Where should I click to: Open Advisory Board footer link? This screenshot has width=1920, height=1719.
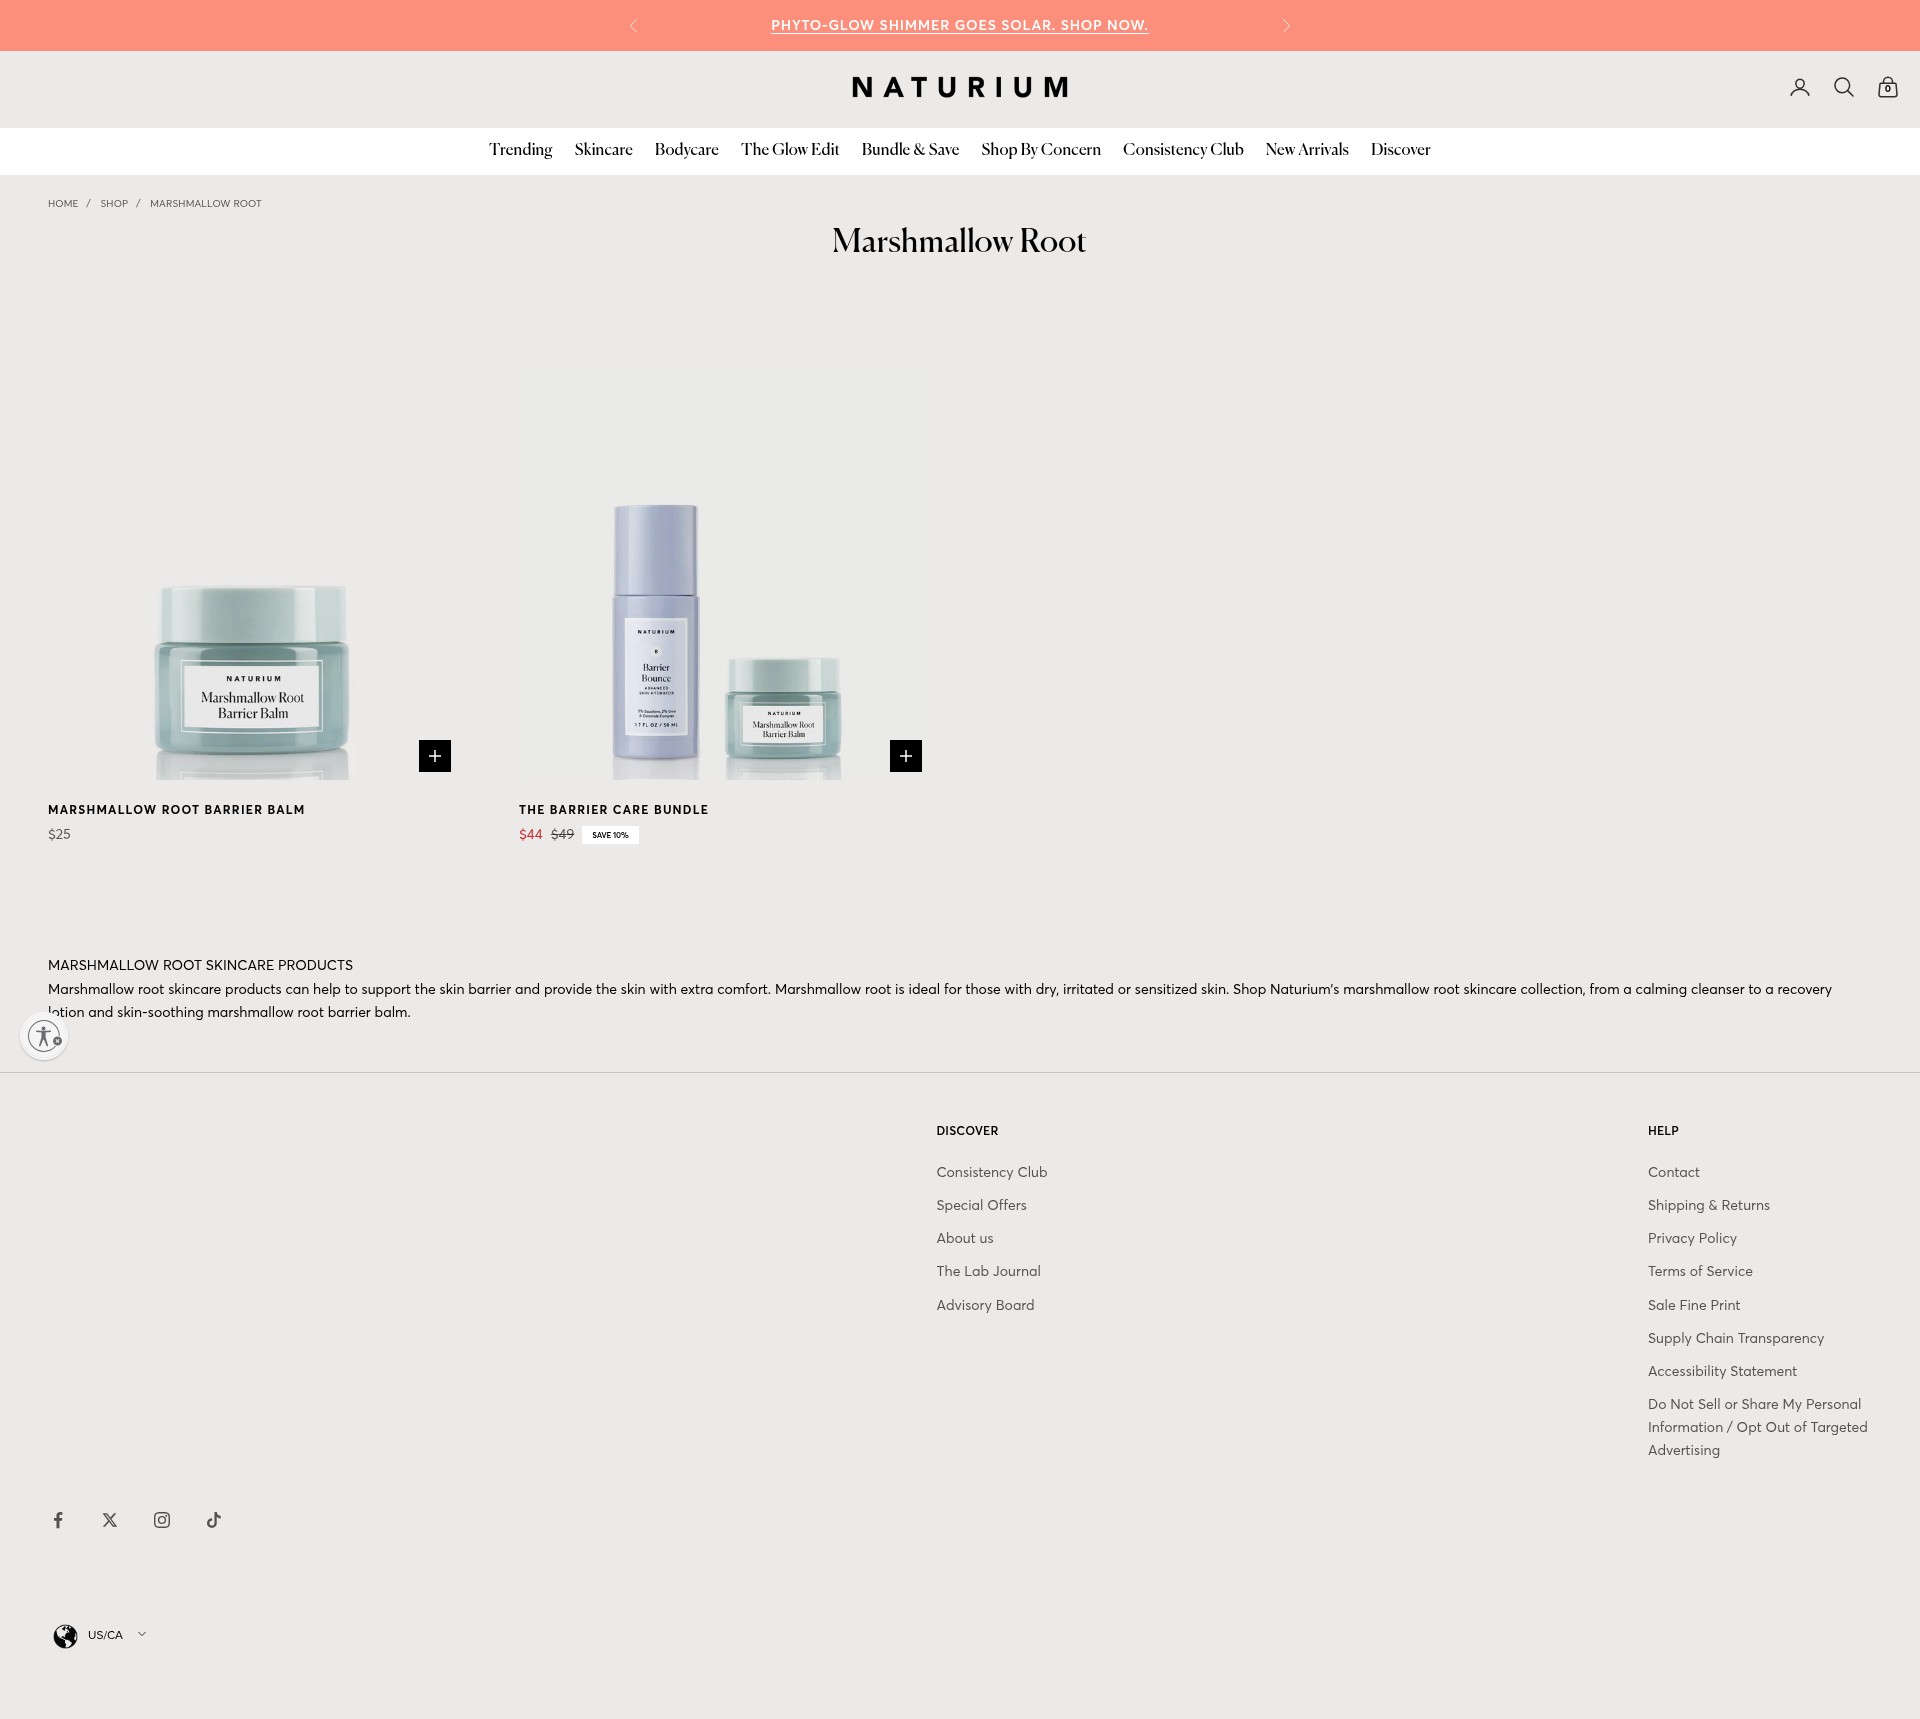985,1305
